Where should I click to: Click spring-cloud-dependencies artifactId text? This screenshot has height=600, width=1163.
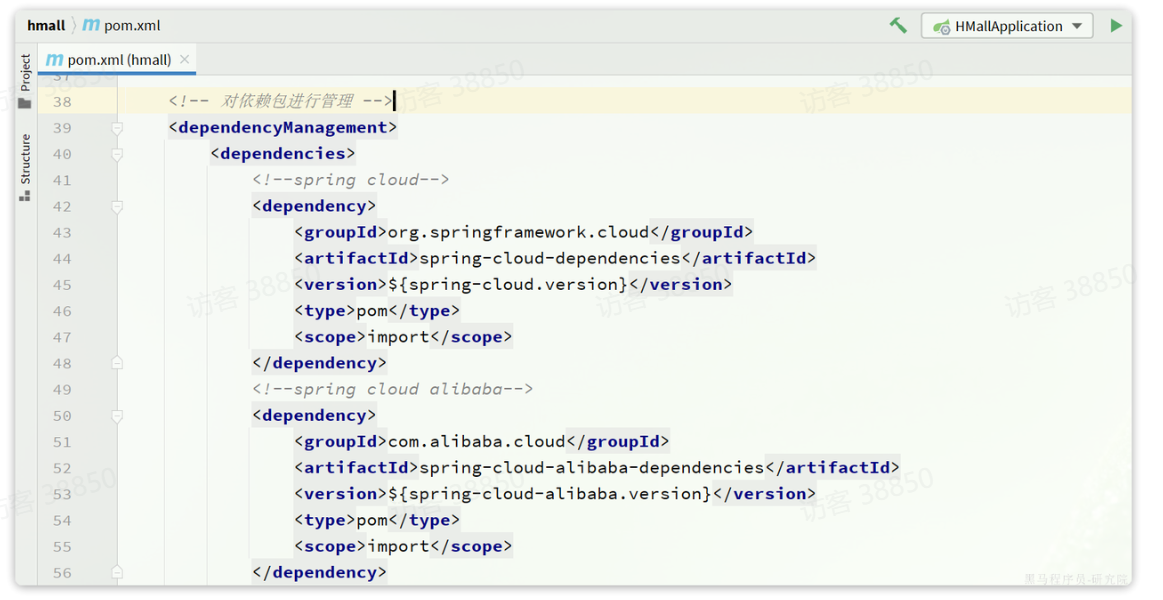[550, 258]
